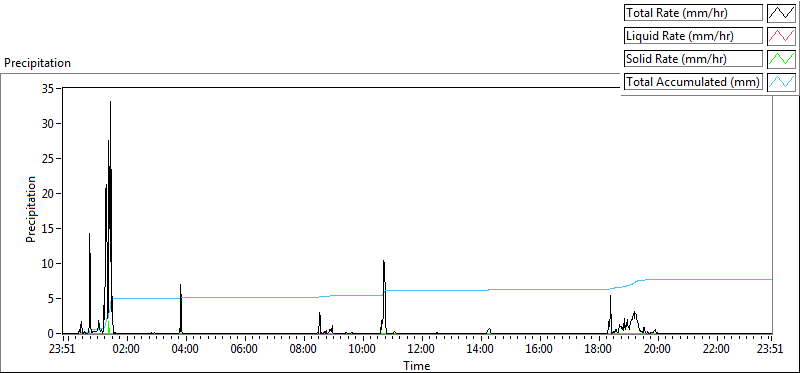This screenshot has width=800, height=373.
Task: Click the 0 value on y-axis
Action: pyautogui.click(x=52, y=334)
